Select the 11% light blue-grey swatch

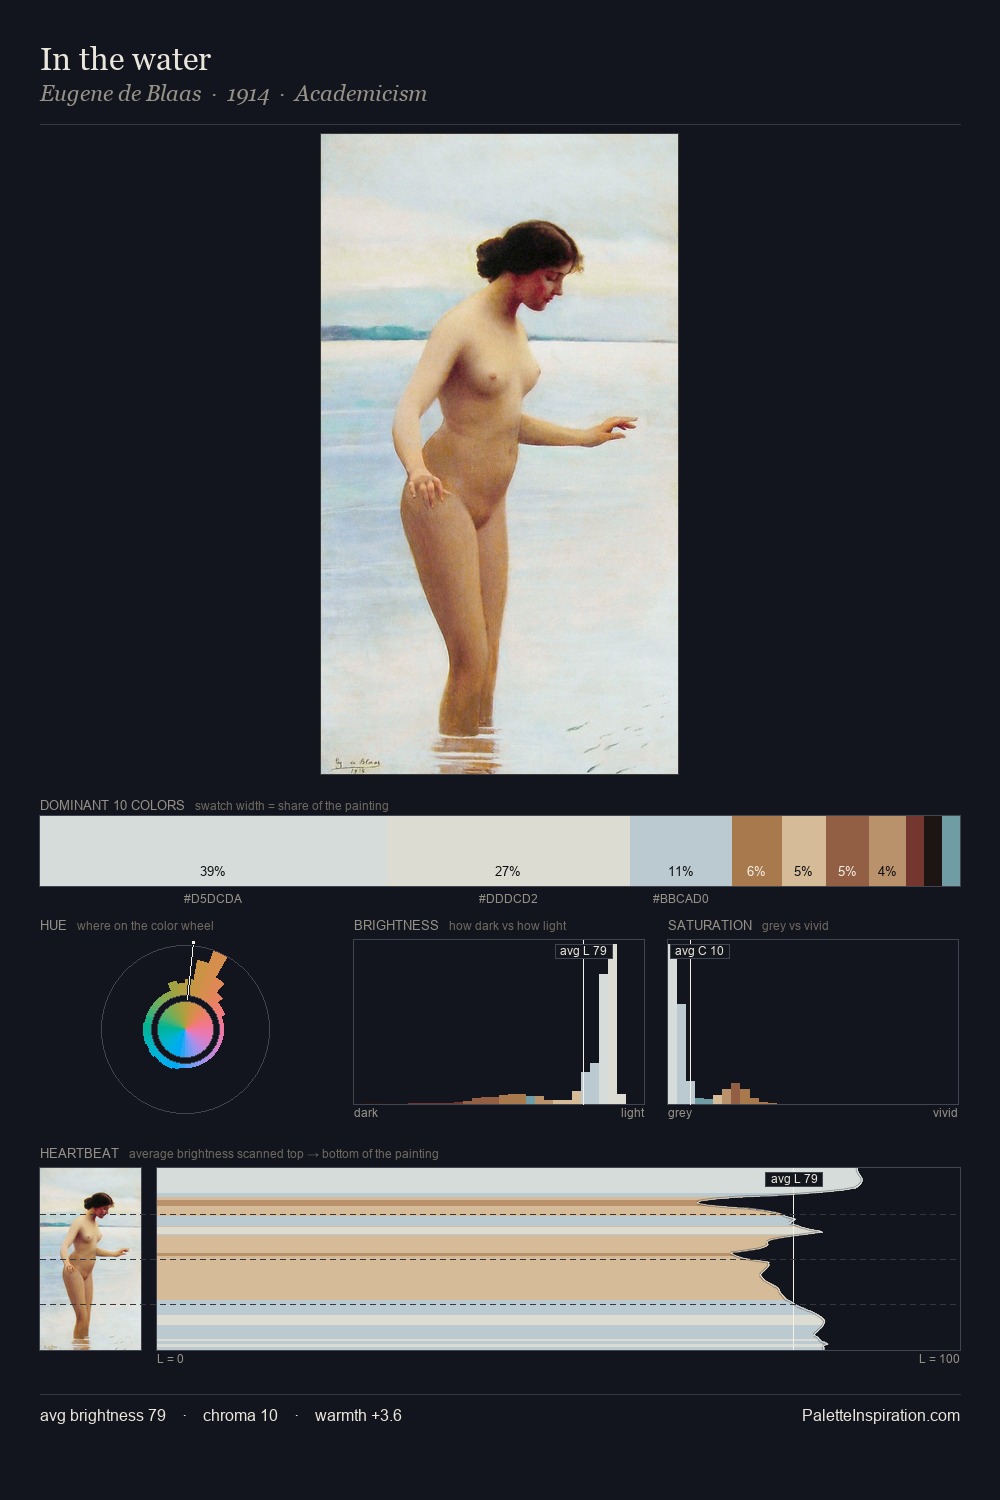[x=681, y=851]
